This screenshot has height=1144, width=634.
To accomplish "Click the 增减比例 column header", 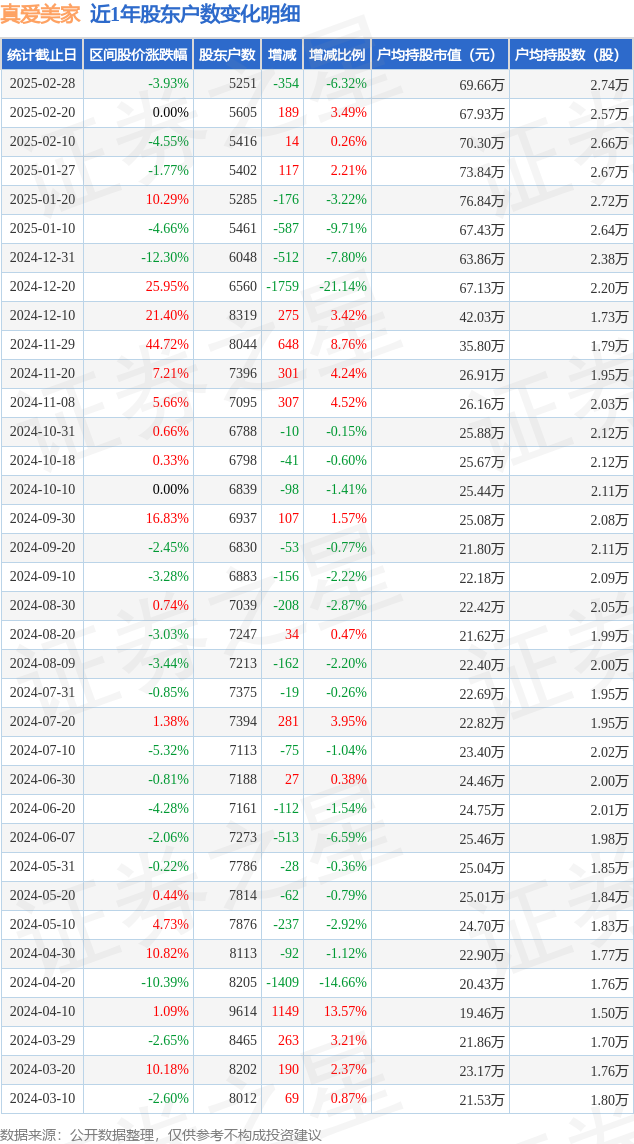I will pyautogui.click(x=337, y=55).
